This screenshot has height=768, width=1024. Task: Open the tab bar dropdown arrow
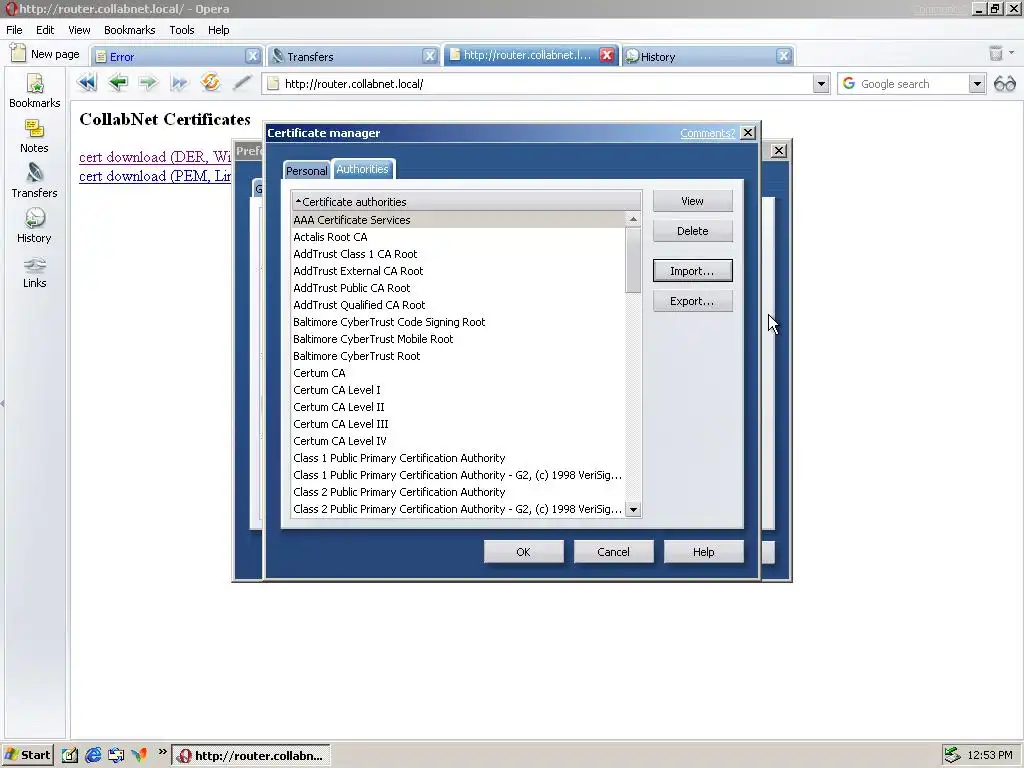pyautogui.click(x=1012, y=52)
